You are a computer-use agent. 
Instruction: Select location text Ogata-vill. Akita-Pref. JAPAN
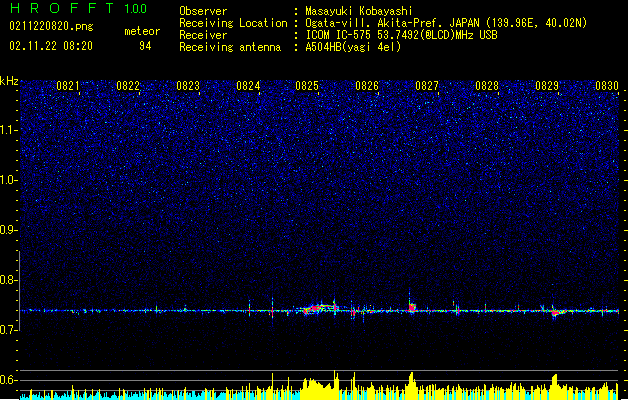point(392,23)
